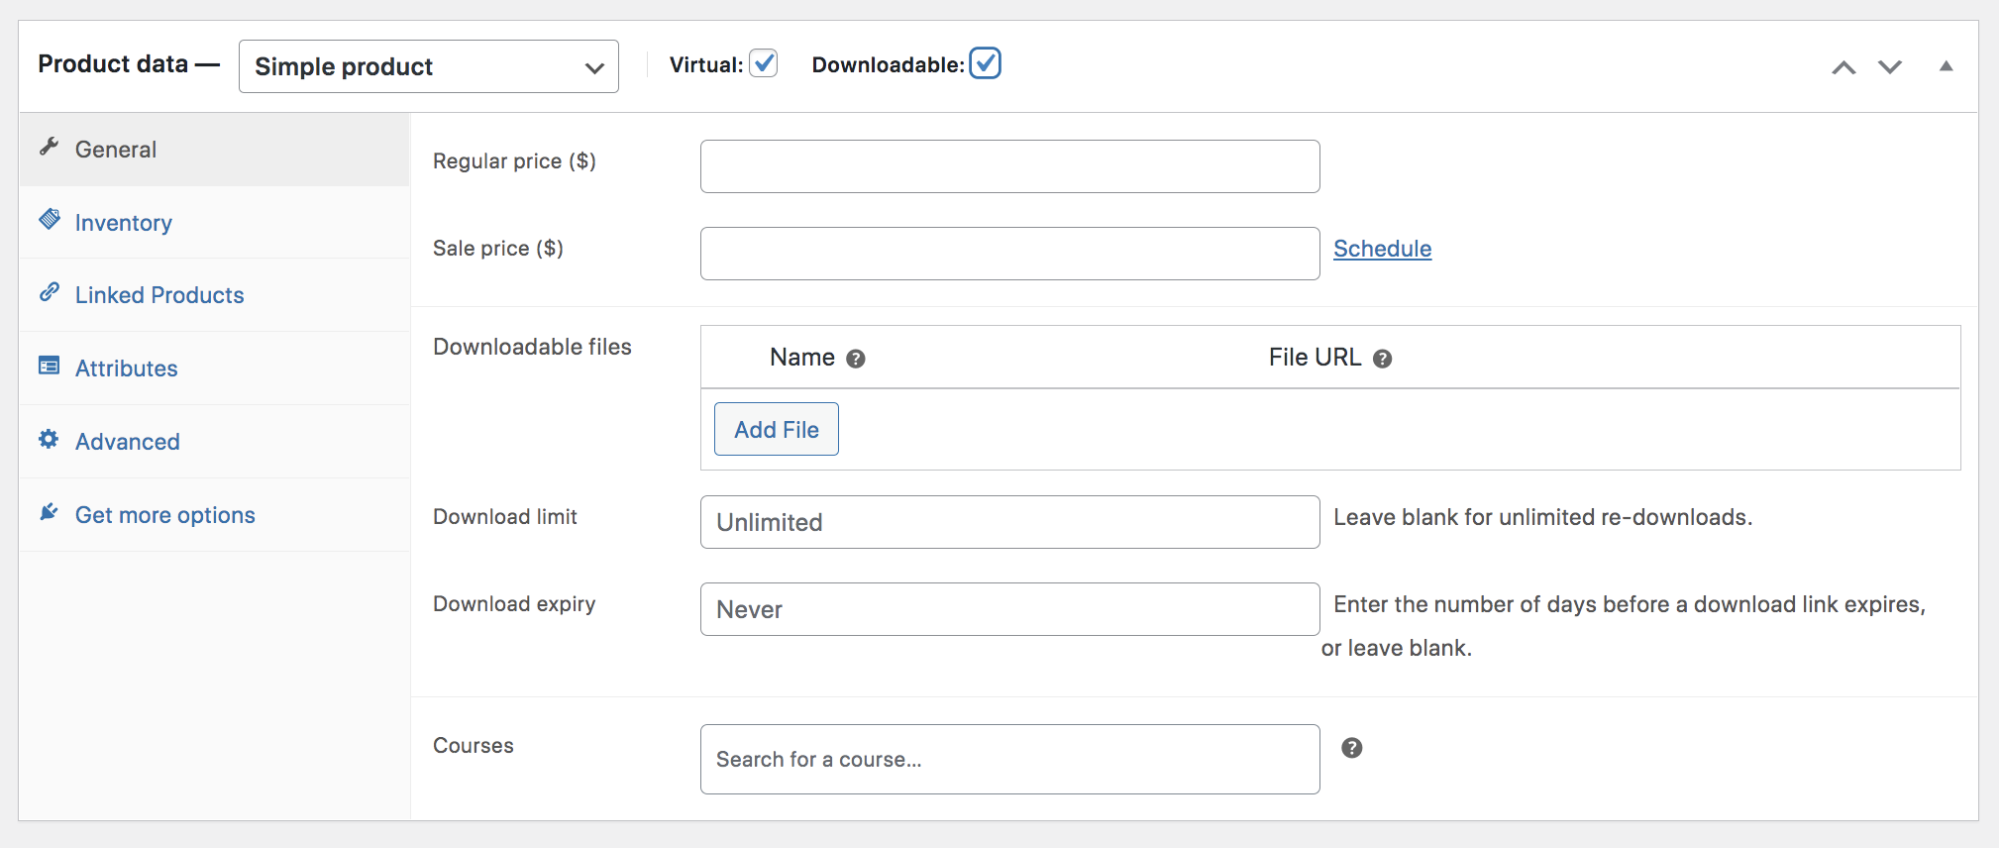
Task: Click 'Leave blank for unlimited re-downloads.' text
Action: coord(1543,517)
